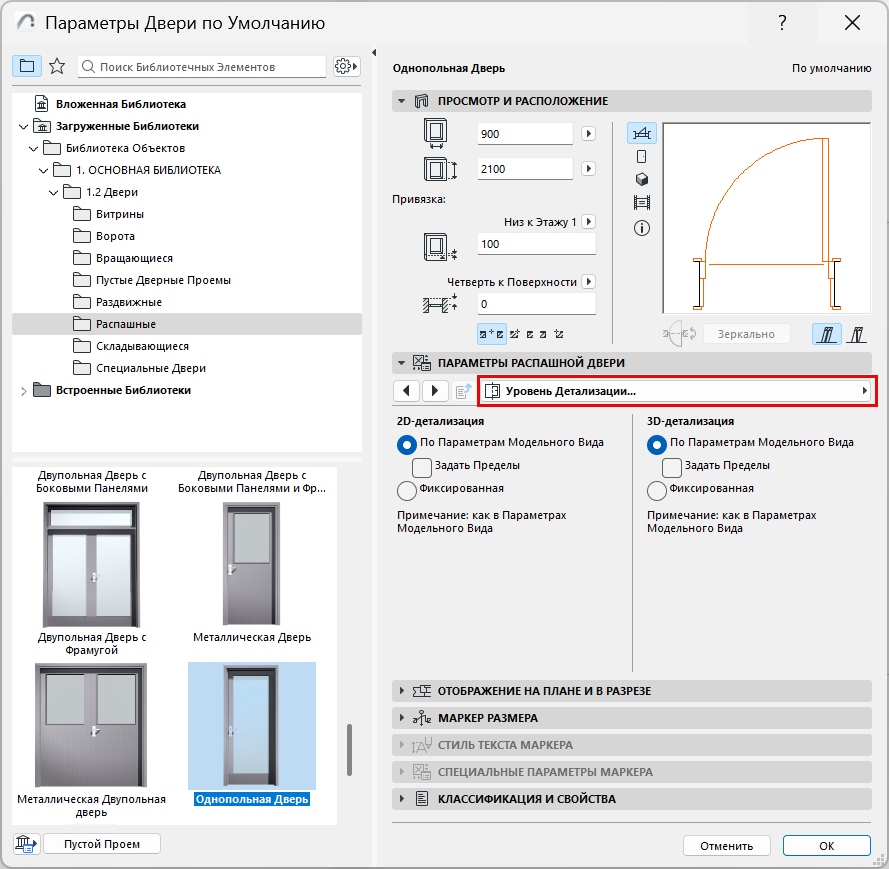Switch preview to 3D view
889x869 pixels.
642,180
